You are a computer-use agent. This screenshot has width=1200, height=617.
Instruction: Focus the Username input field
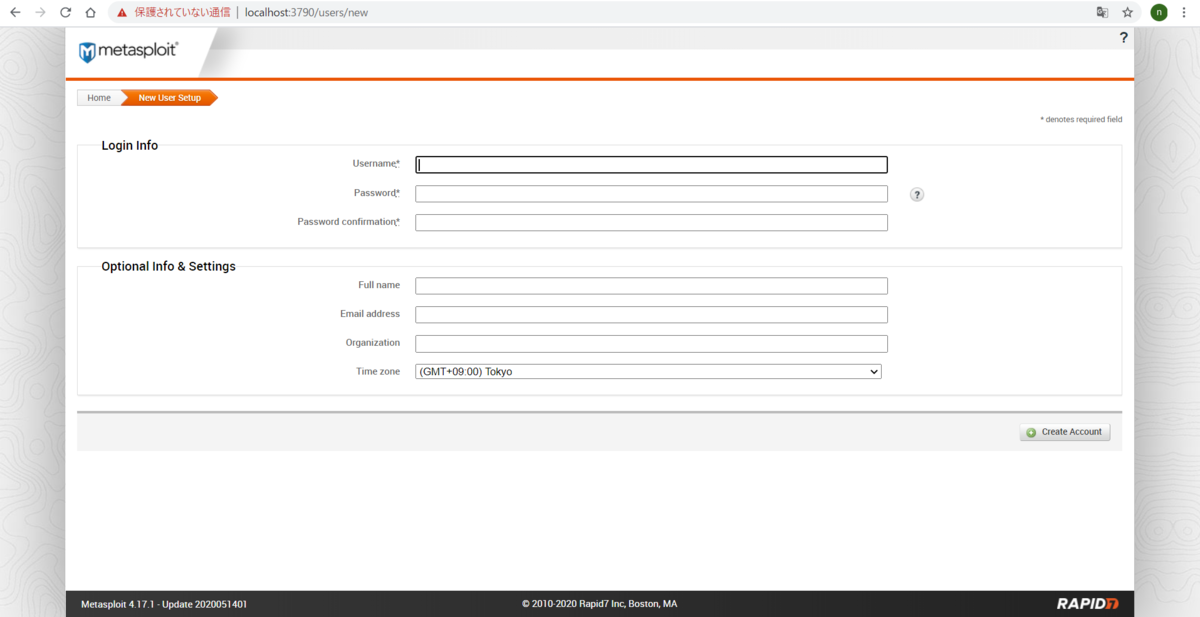point(651,165)
